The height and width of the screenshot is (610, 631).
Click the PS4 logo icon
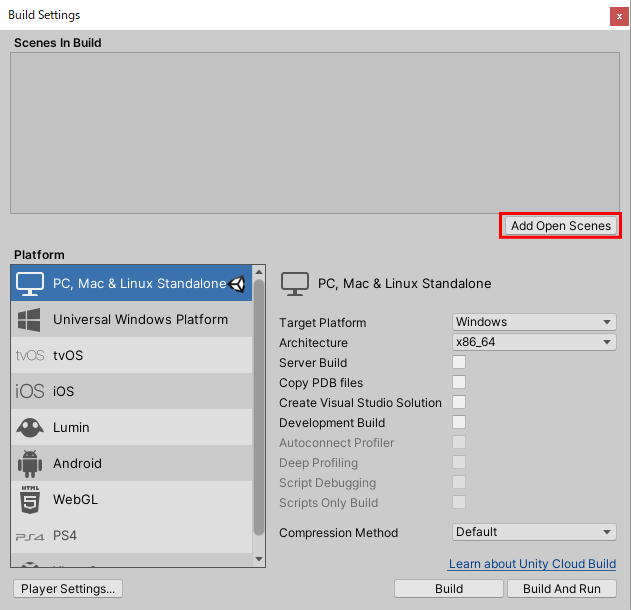point(29,536)
